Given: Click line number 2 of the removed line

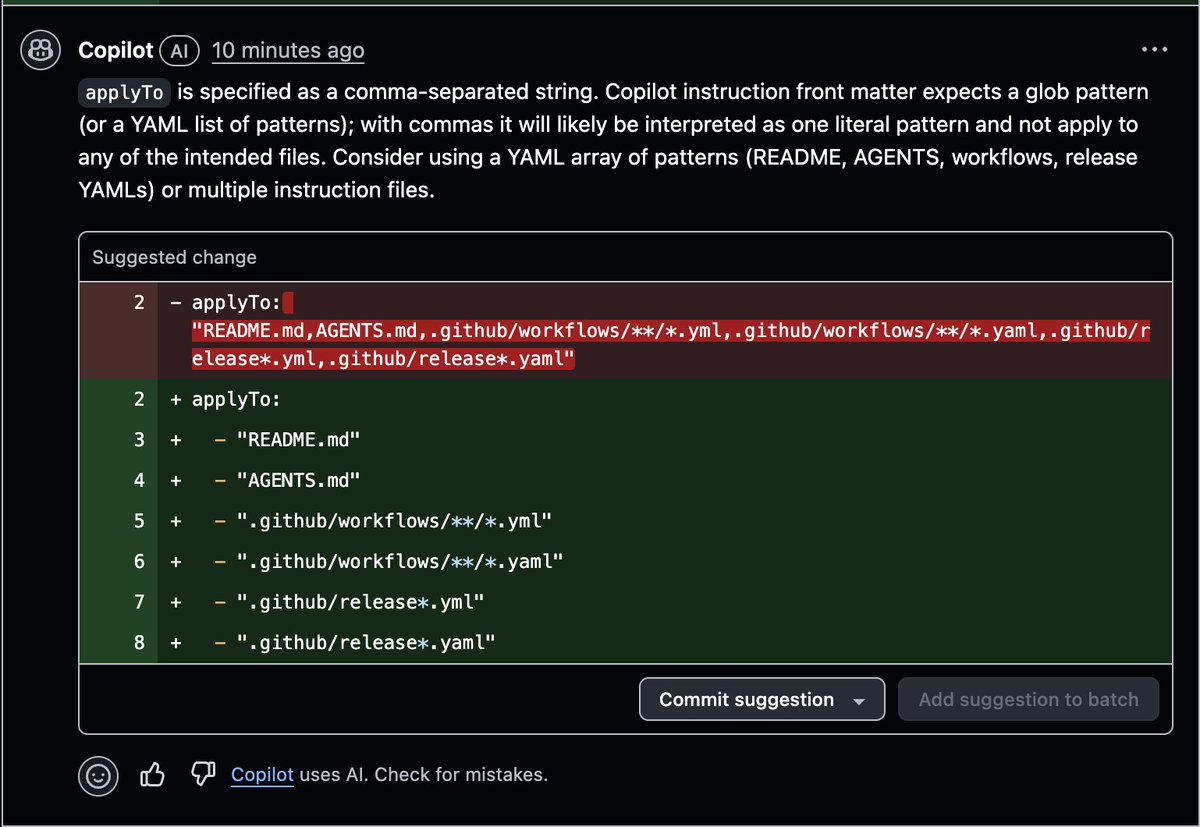Looking at the screenshot, I should [x=139, y=302].
